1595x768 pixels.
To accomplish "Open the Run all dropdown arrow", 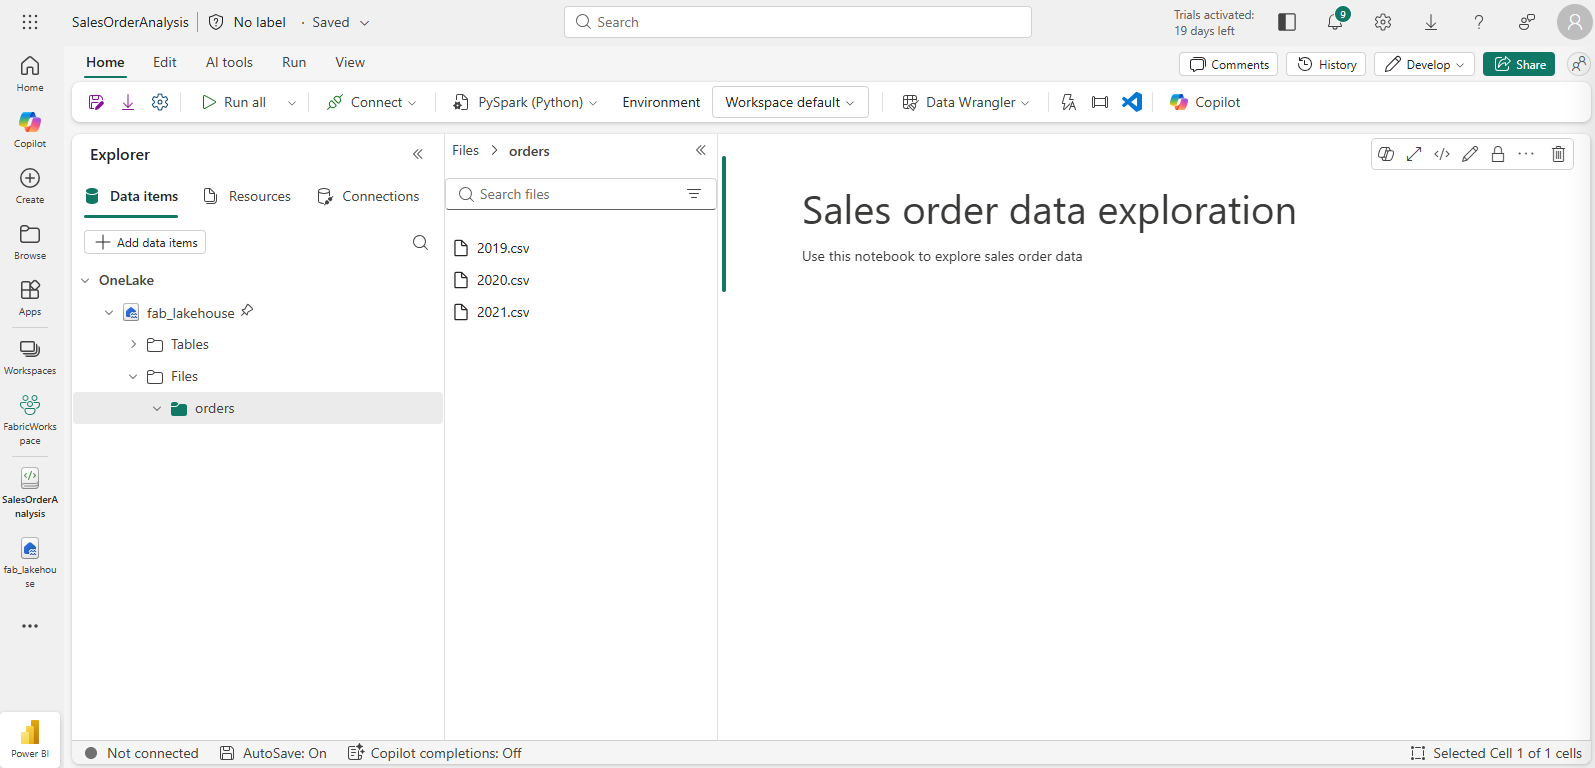I will 292,102.
